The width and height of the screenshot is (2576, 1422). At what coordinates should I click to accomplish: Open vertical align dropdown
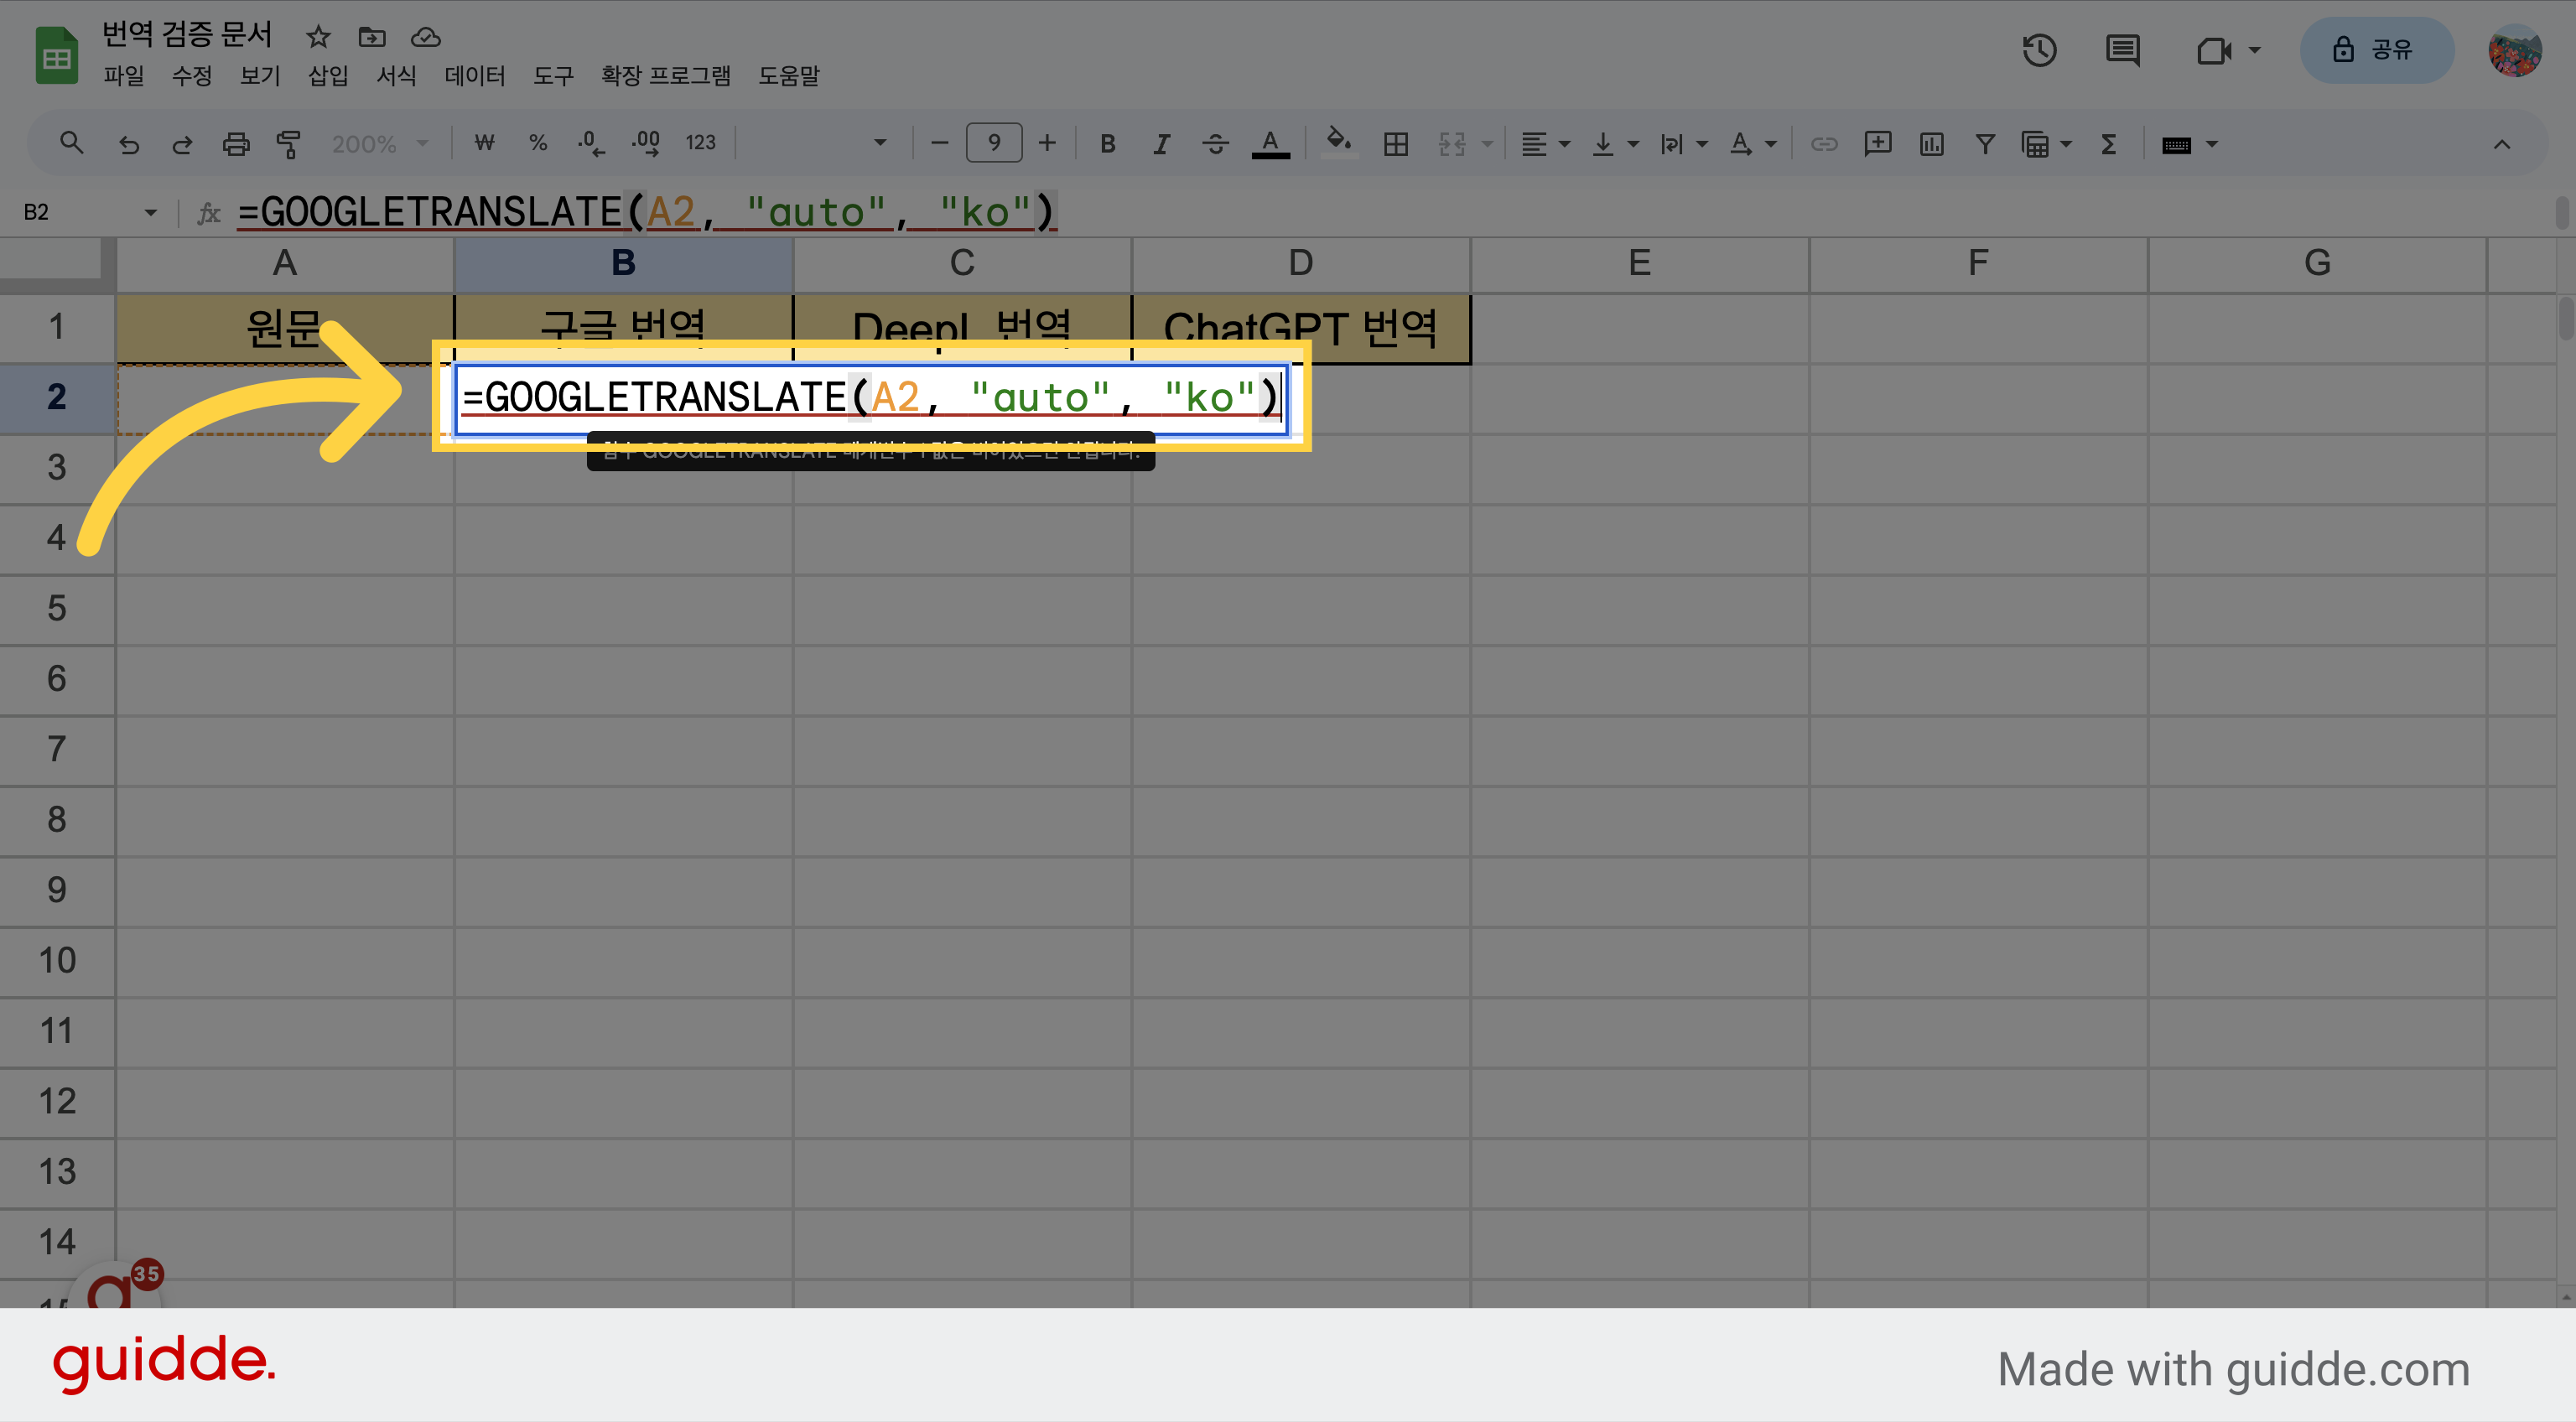point(1614,144)
